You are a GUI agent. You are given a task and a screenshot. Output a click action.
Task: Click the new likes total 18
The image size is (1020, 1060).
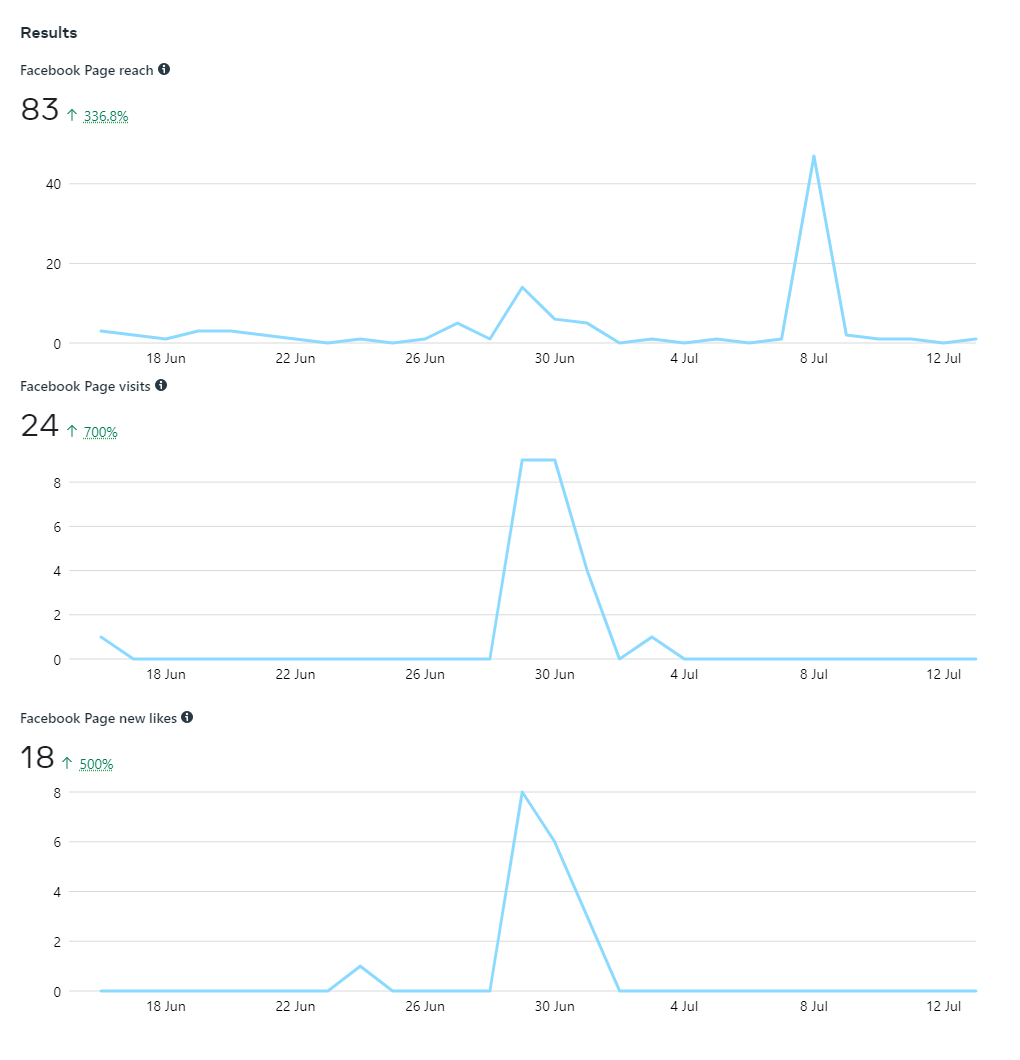(x=37, y=758)
